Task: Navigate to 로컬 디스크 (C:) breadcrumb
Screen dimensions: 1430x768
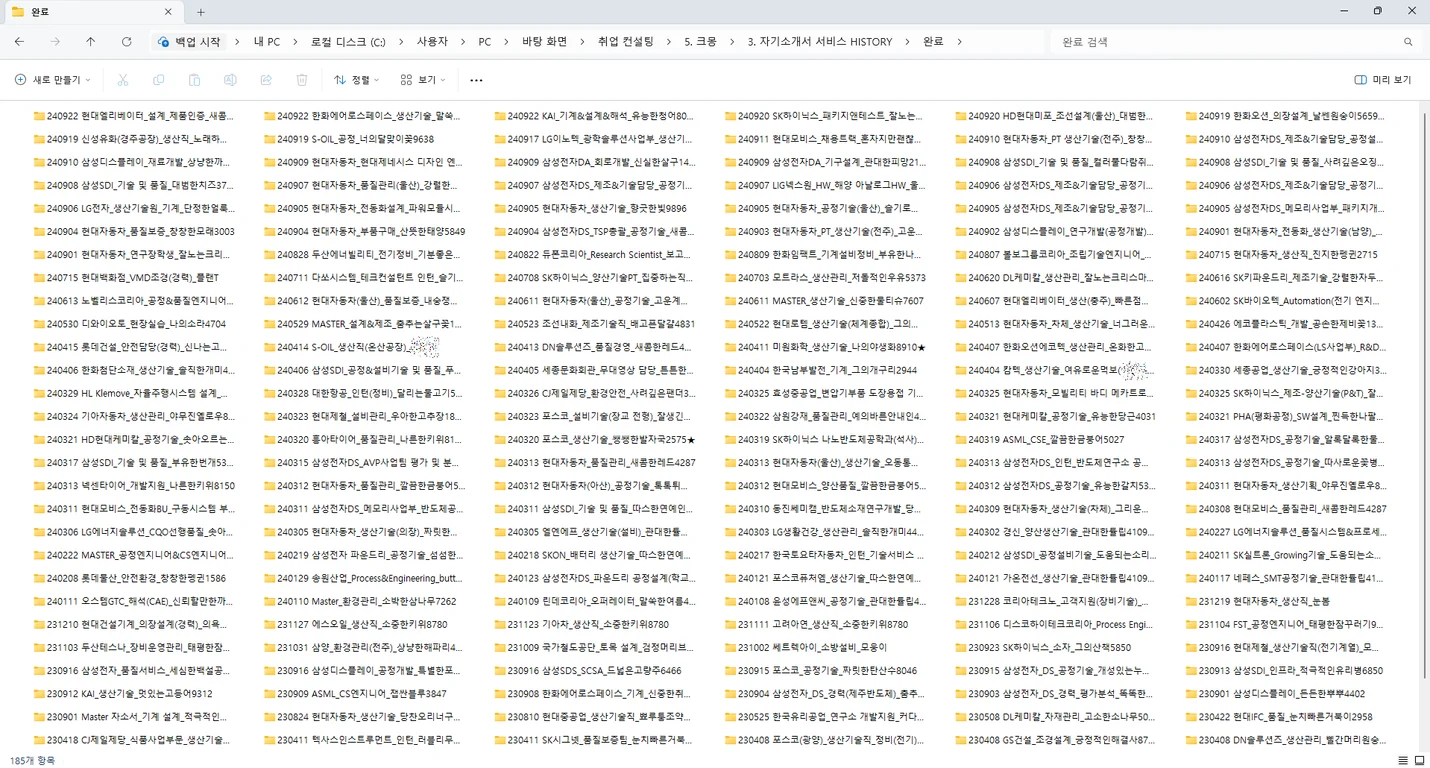Action: tap(348, 42)
